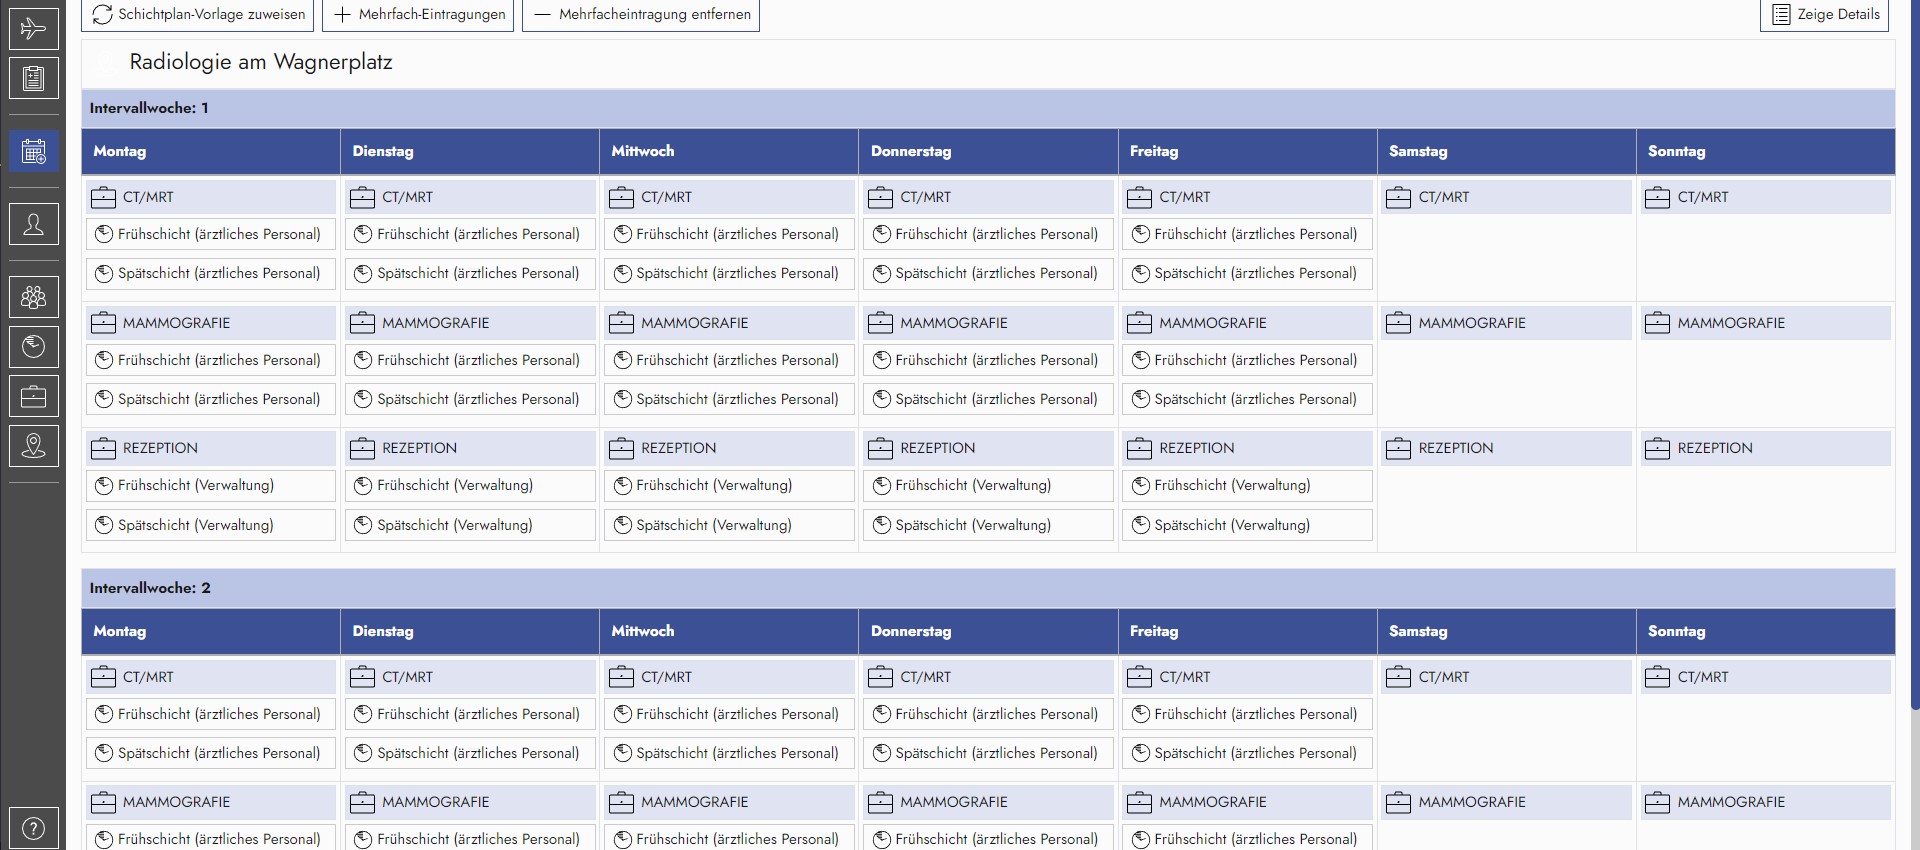Open the clock shifts sidebar icon
Viewport: 1920px width, 850px height.
point(33,347)
